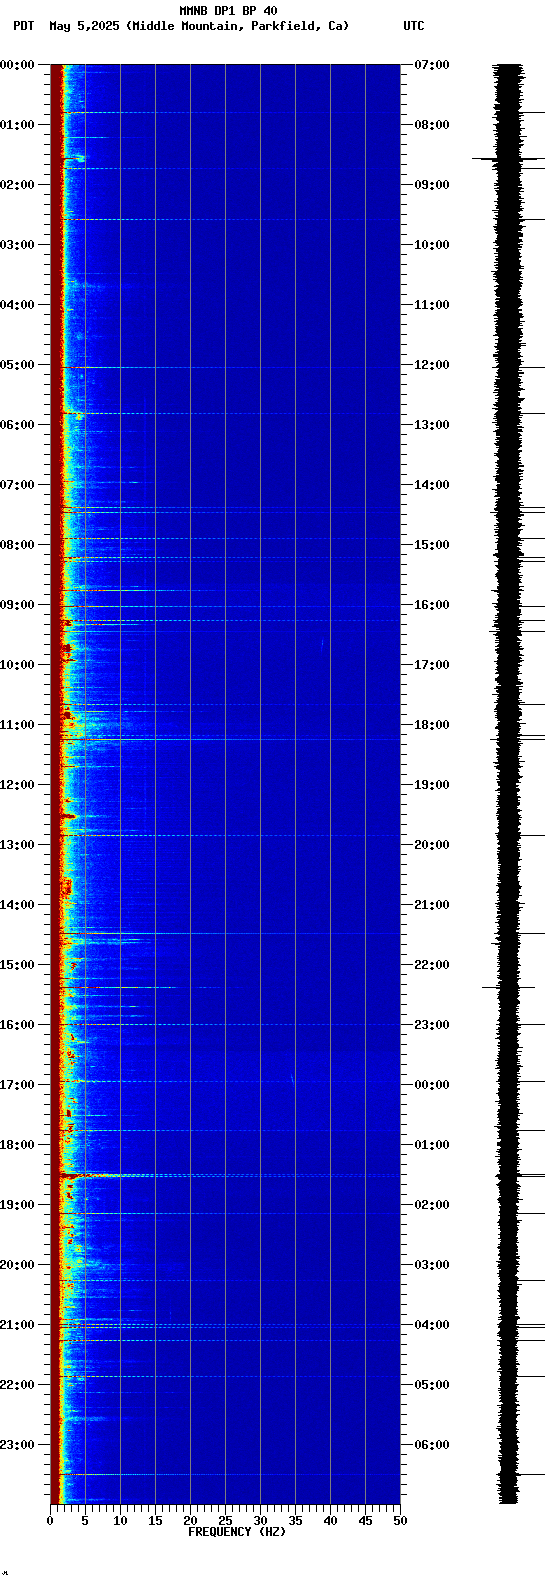Click the PDT time label 08:00

coord(17,545)
